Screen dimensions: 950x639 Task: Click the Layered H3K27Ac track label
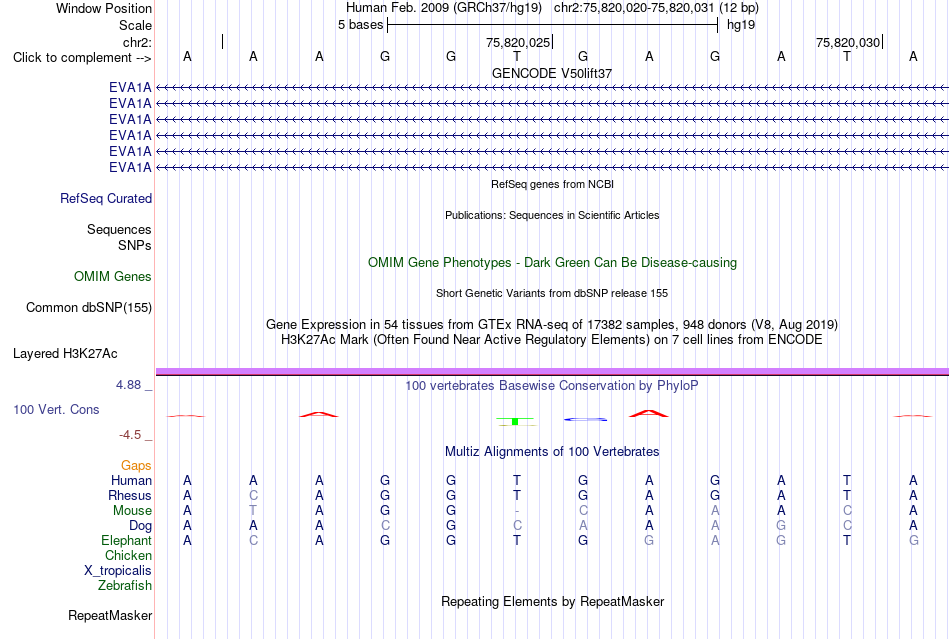65,354
